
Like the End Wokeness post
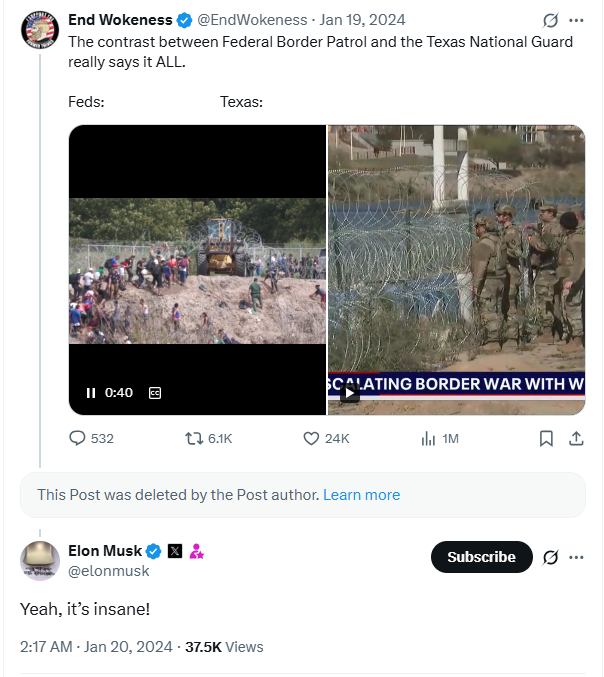pos(311,438)
